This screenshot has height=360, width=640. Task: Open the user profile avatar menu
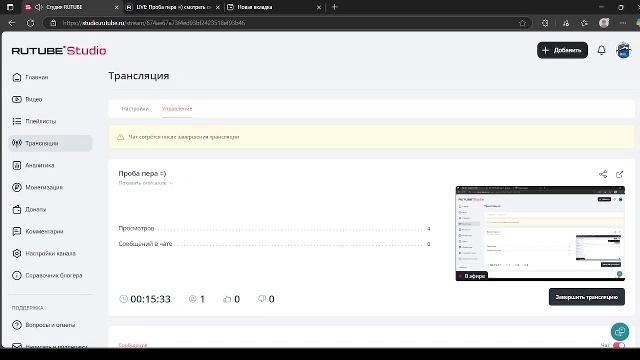coord(623,50)
